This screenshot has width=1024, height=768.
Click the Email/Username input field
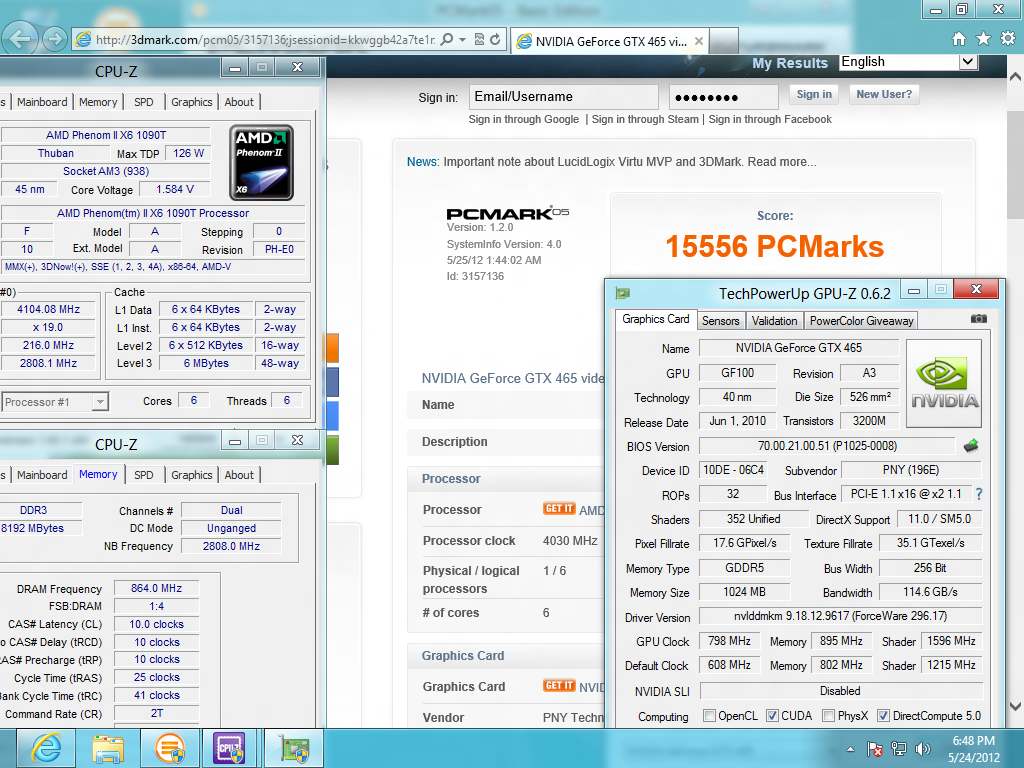point(564,97)
